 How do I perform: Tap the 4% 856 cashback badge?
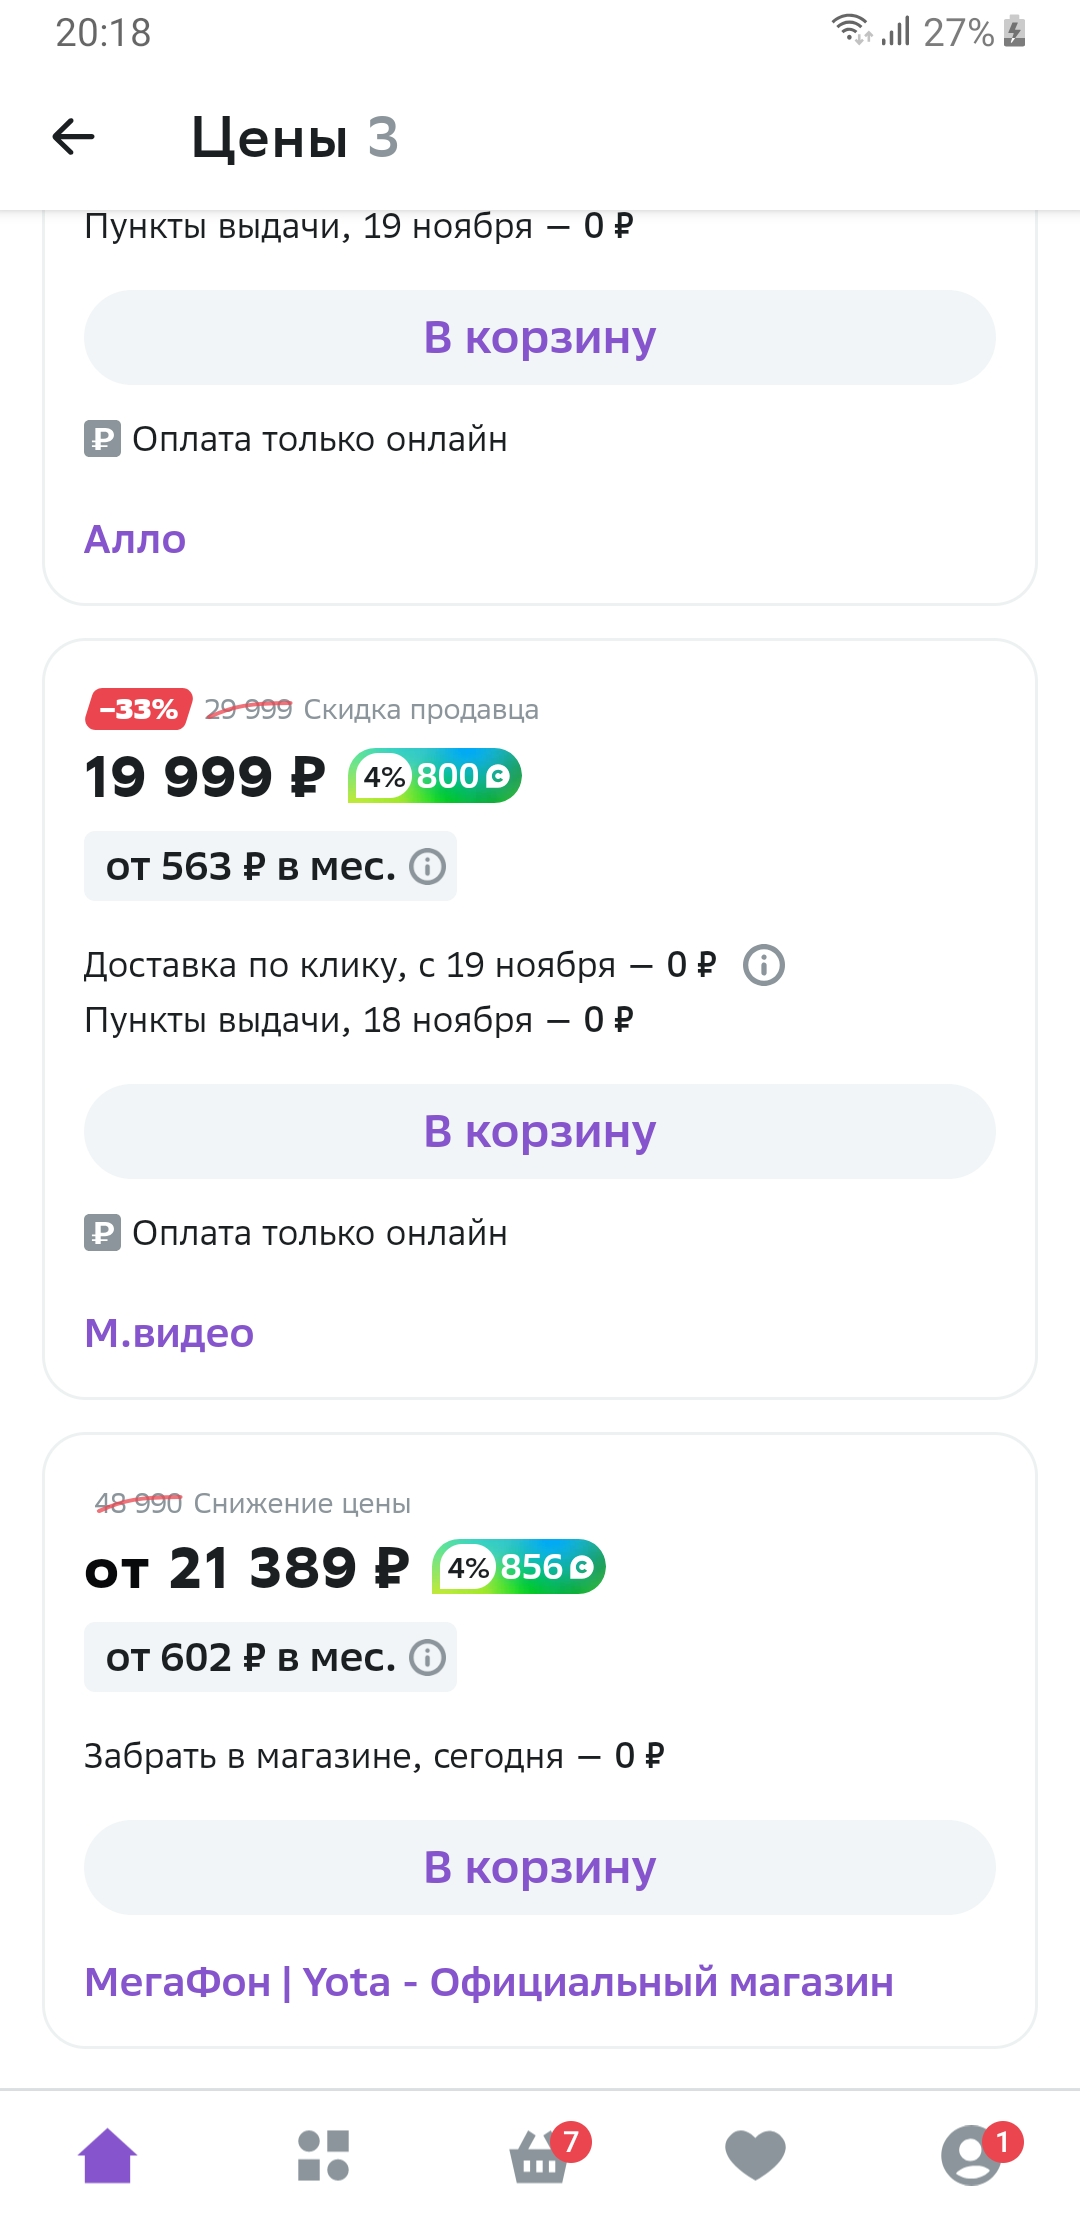519,1567
